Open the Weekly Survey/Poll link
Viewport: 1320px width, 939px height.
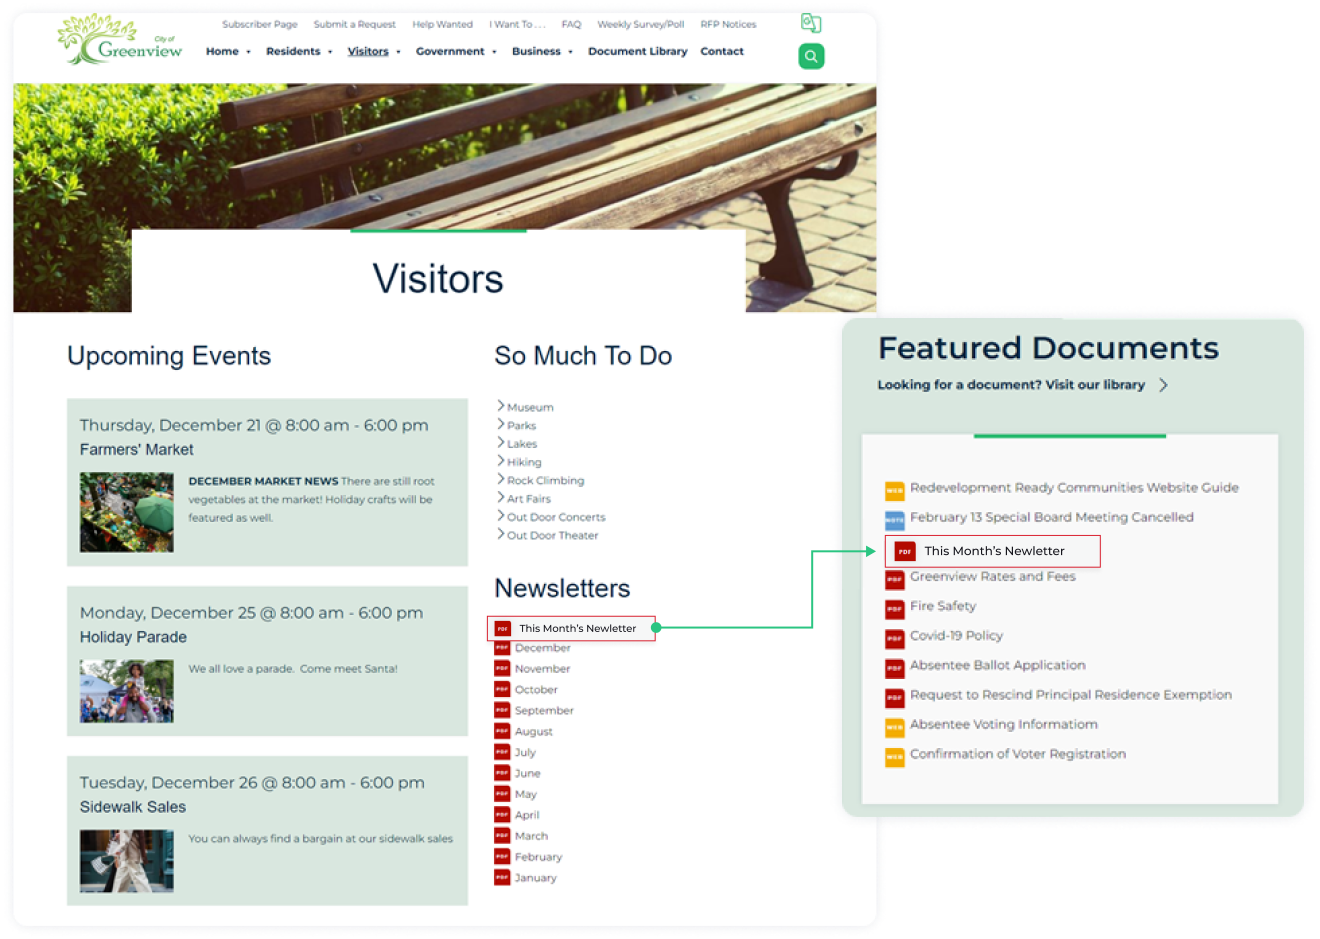(x=640, y=24)
